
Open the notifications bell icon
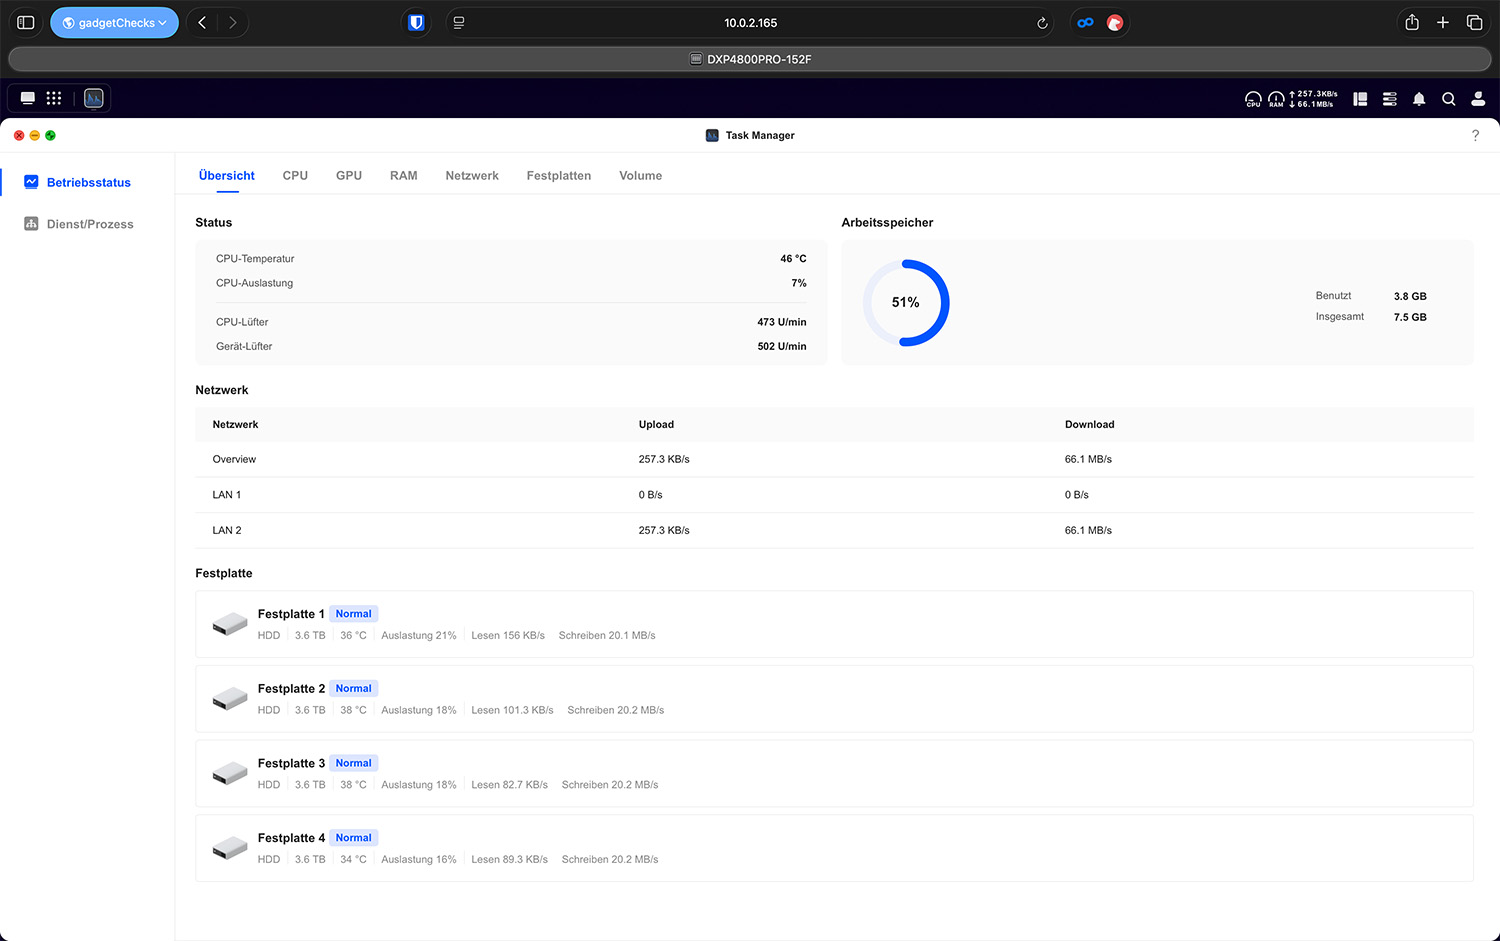pyautogui.click(x=1418, y=99)
